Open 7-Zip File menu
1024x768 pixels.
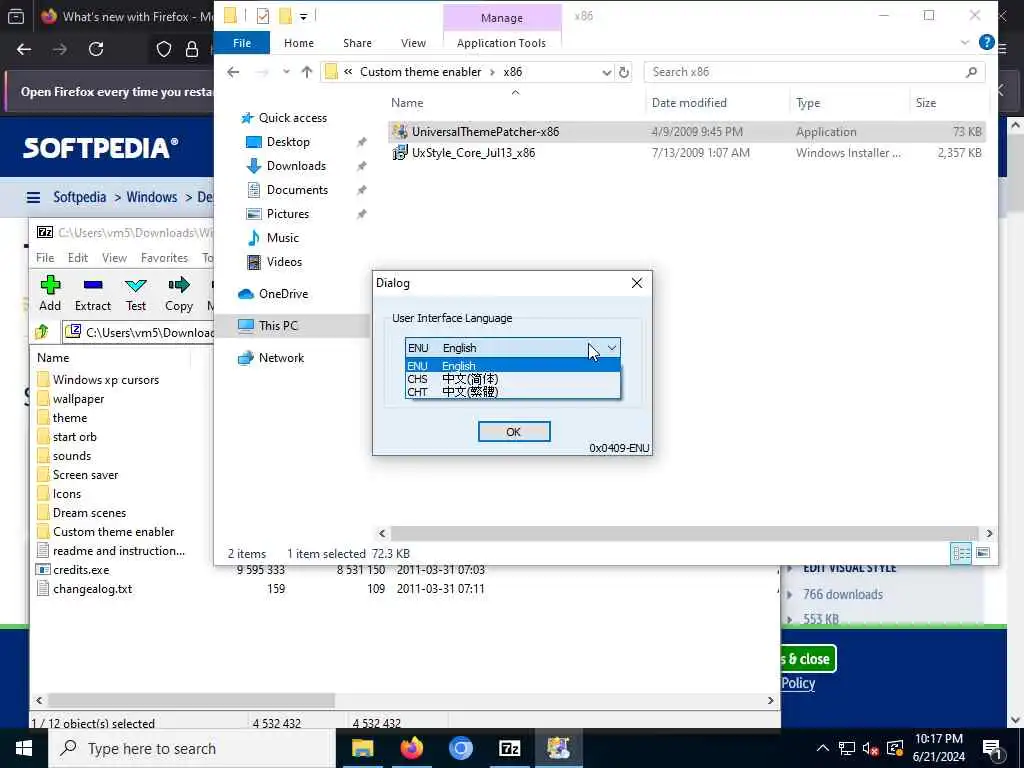[x=45, y=258]
